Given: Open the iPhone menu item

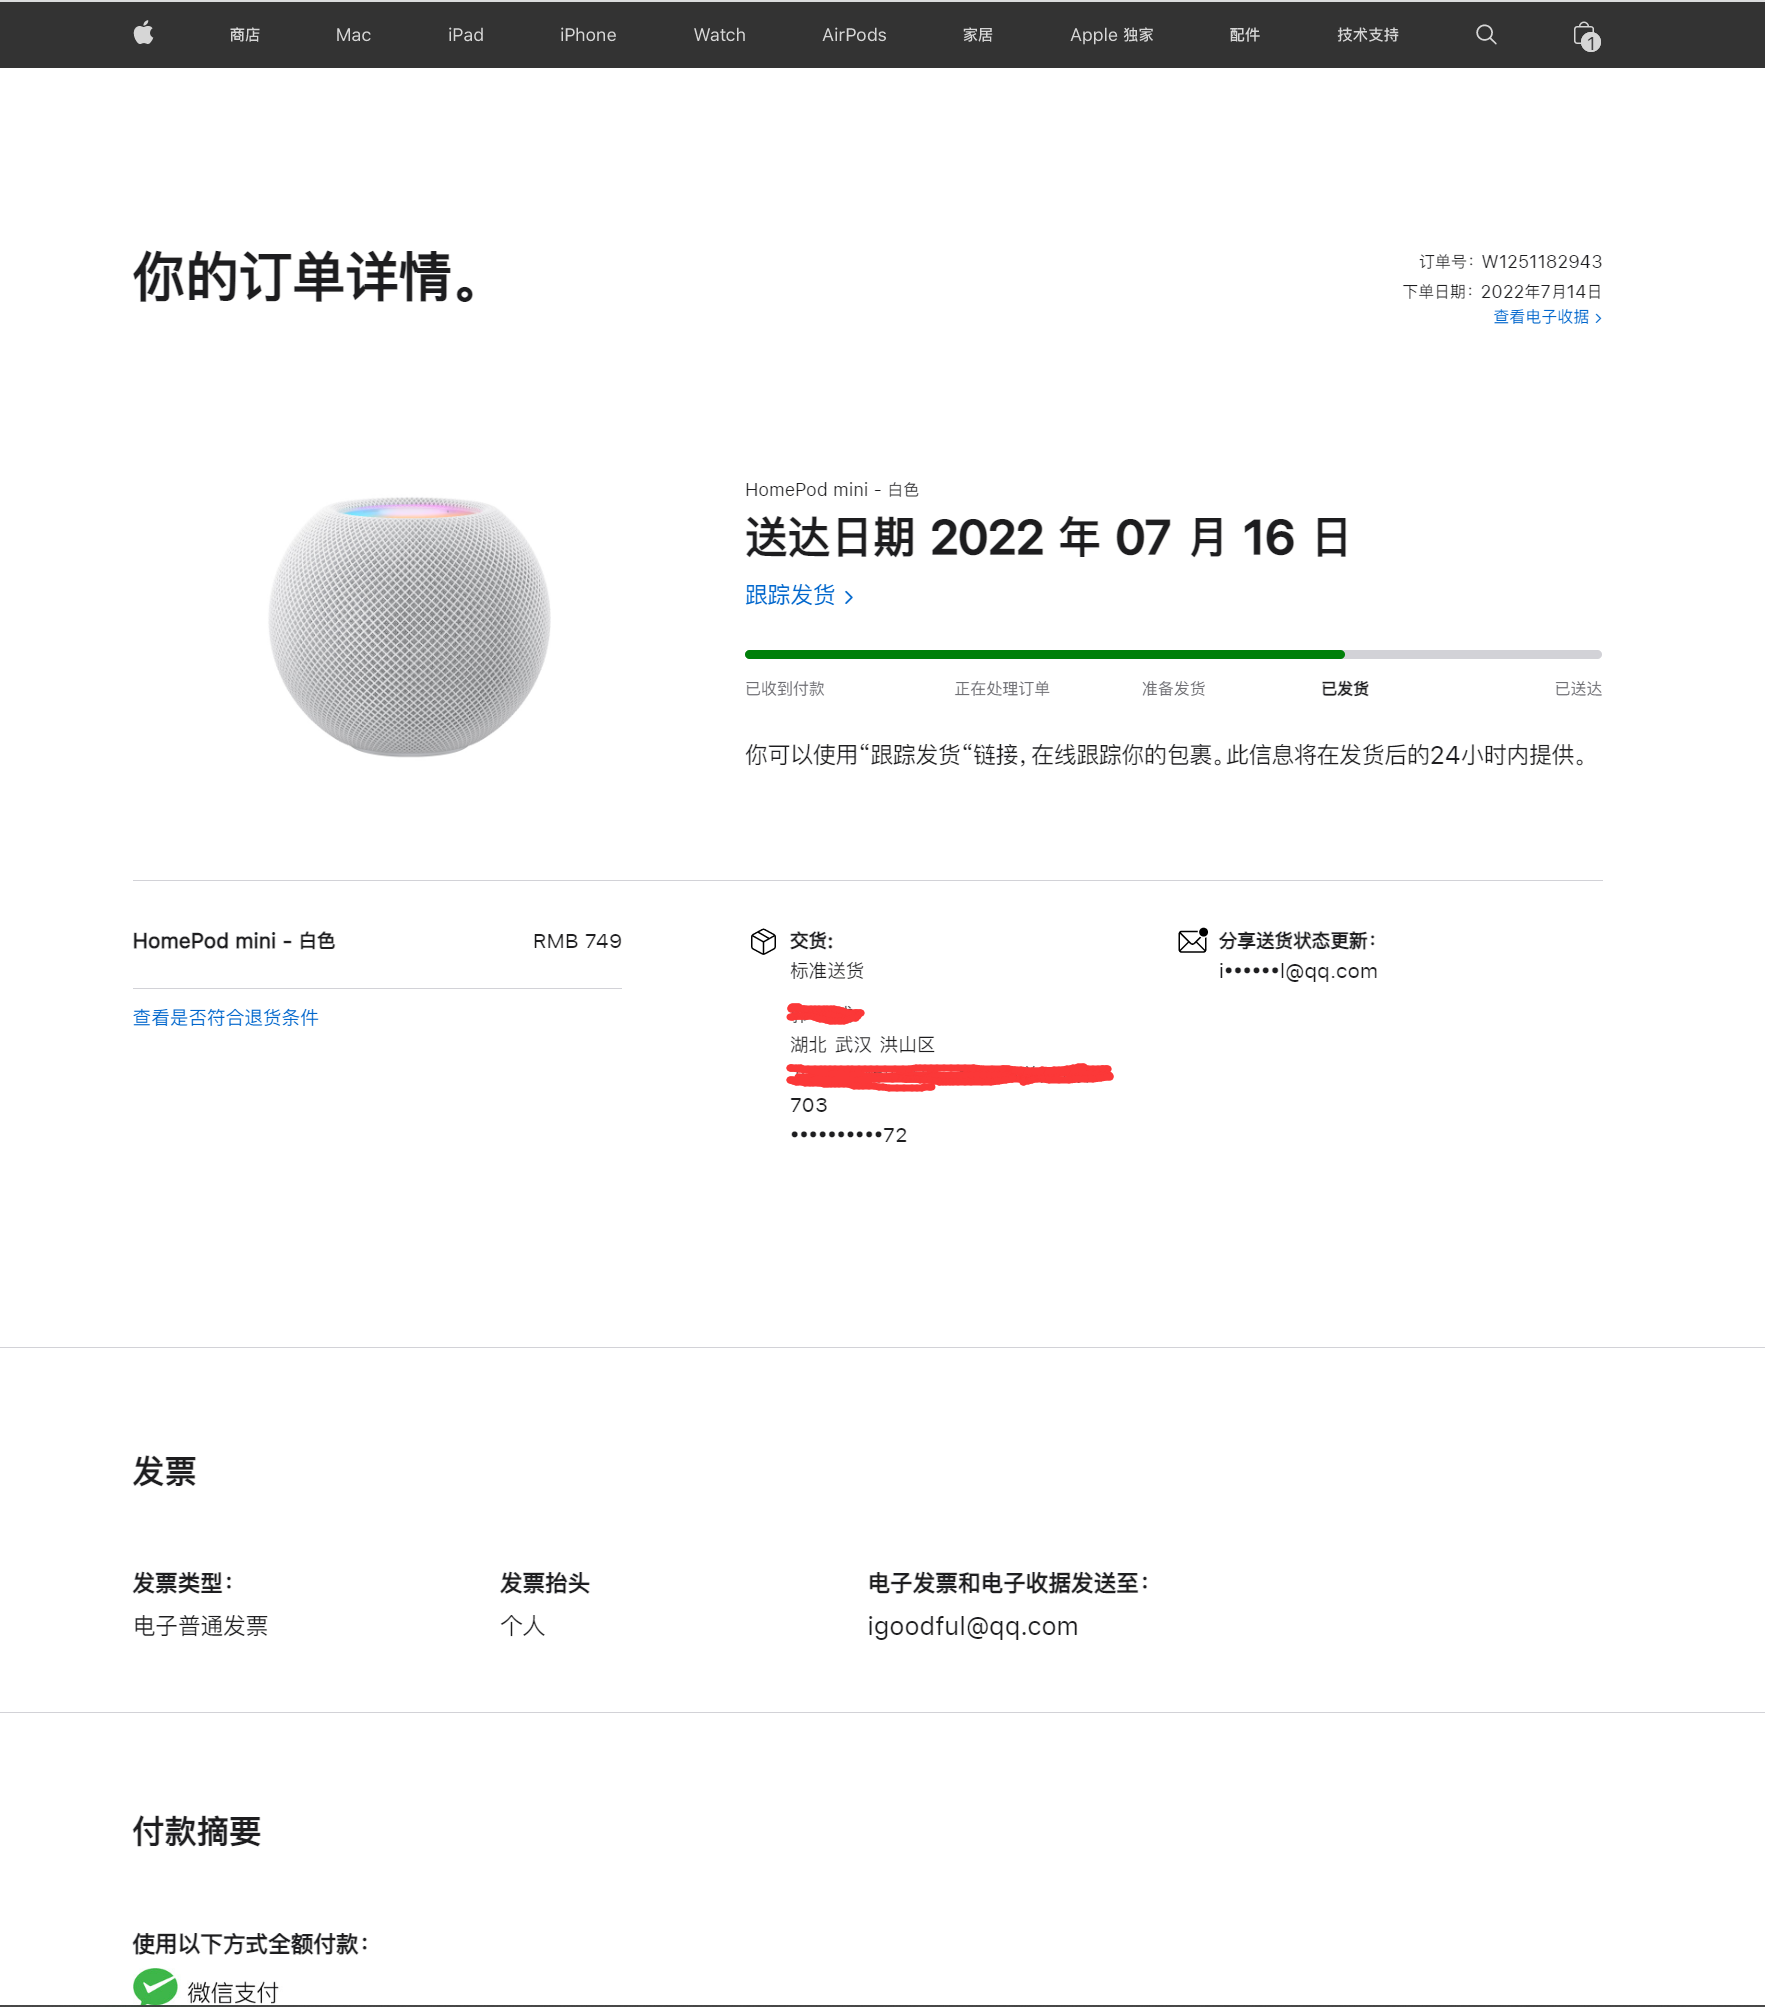Looking at the screenshot, I should point(588,35).
